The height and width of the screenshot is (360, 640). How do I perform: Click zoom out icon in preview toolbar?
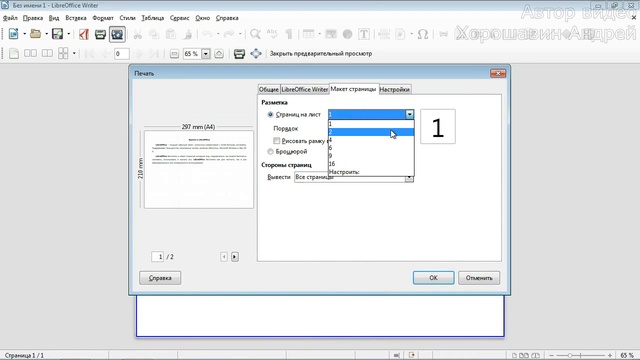point(174,54)
